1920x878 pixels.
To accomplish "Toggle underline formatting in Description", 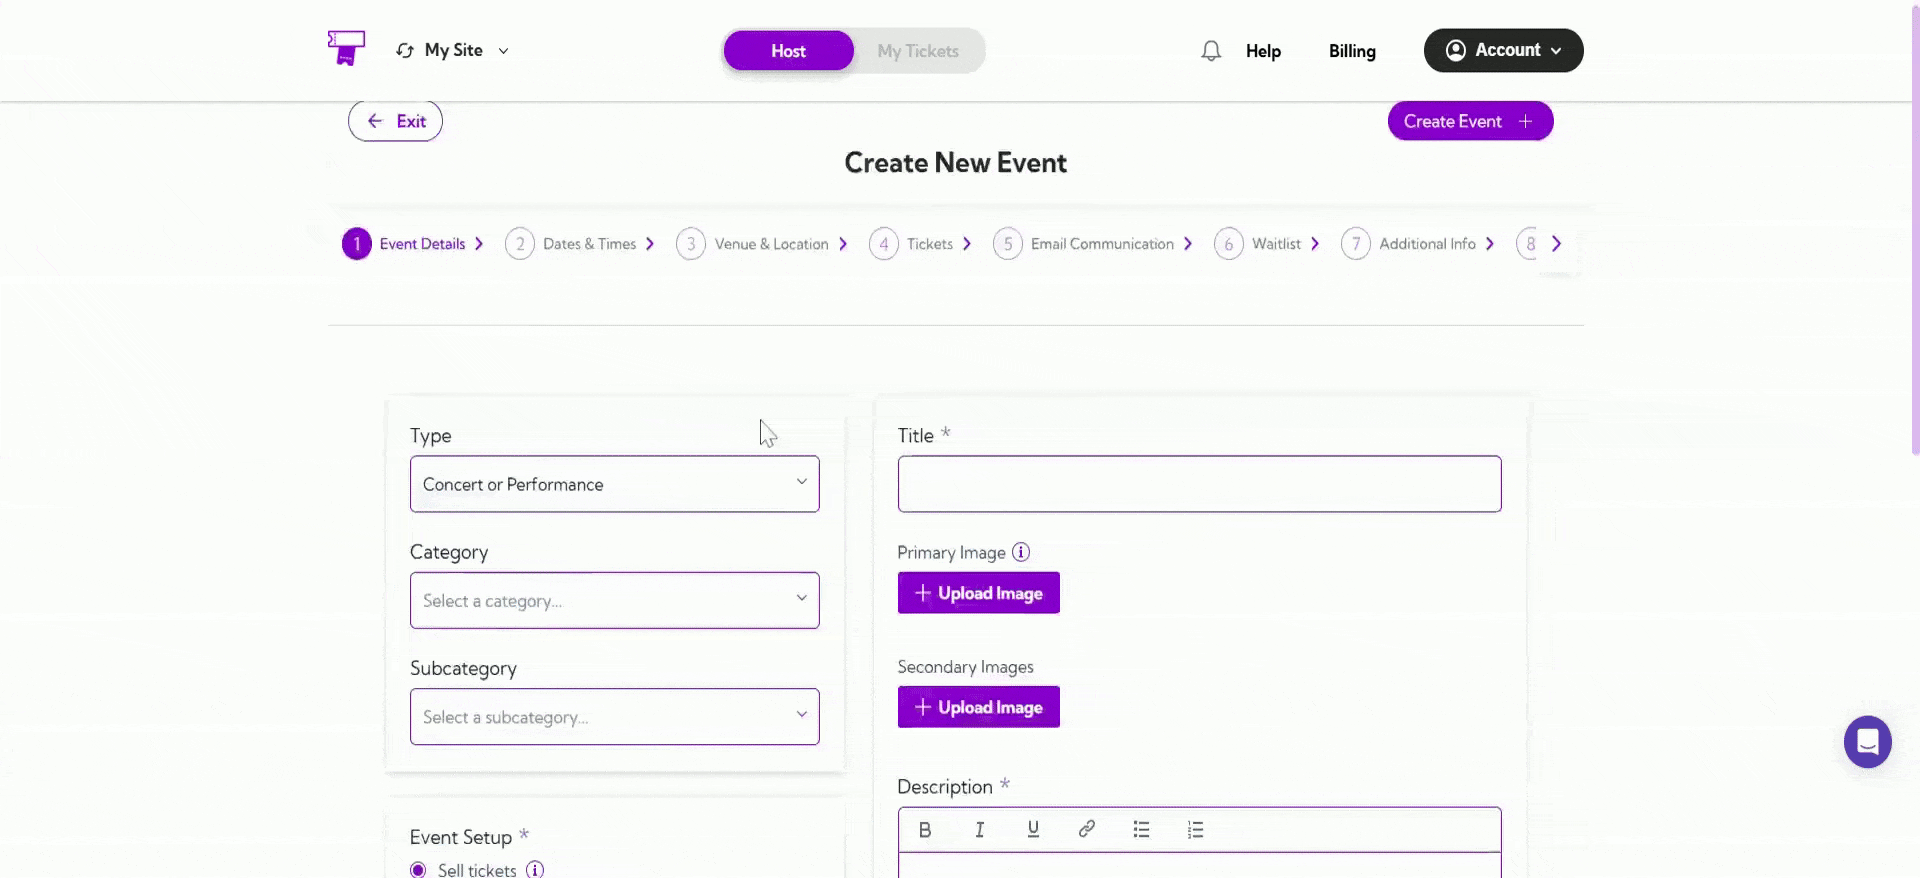I will coord(1033,829).
